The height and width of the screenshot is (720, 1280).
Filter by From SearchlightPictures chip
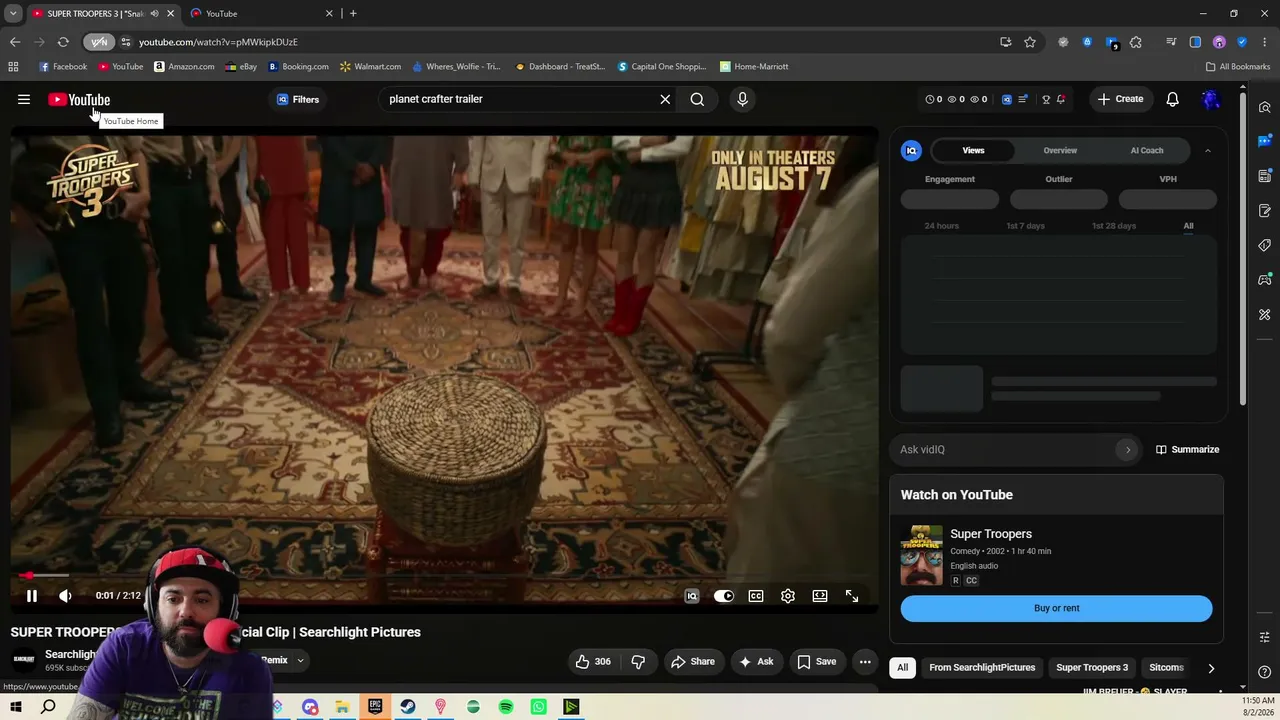click(x=982, y=667)
